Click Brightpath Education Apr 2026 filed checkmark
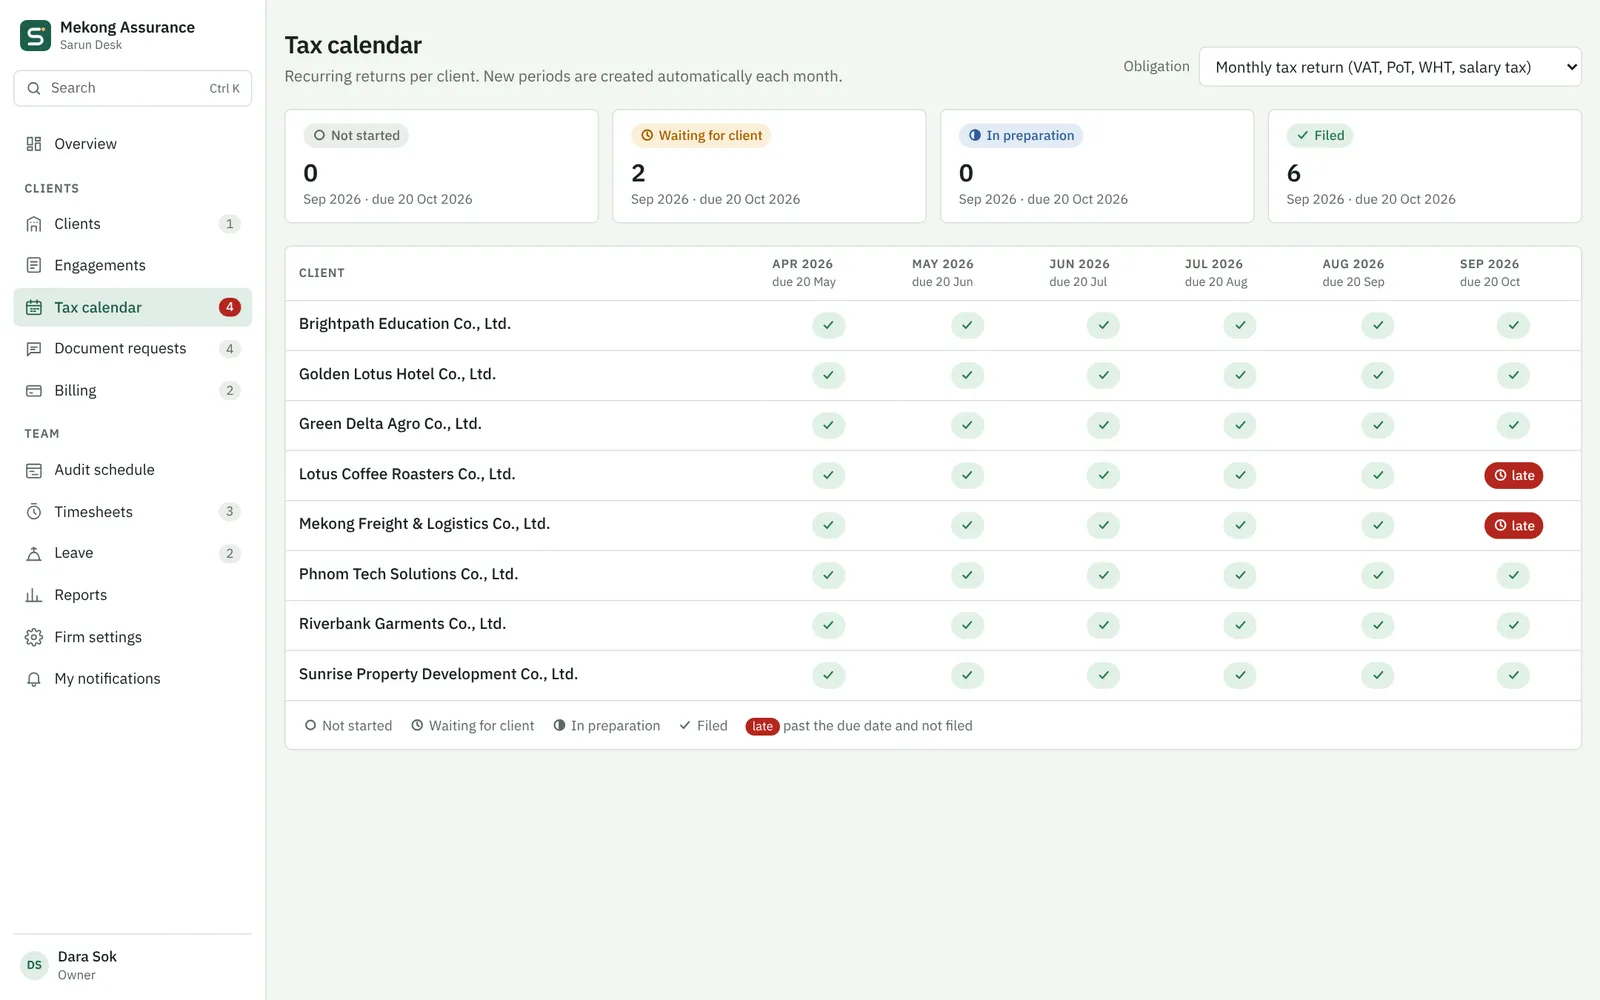 tap(828, 325)
